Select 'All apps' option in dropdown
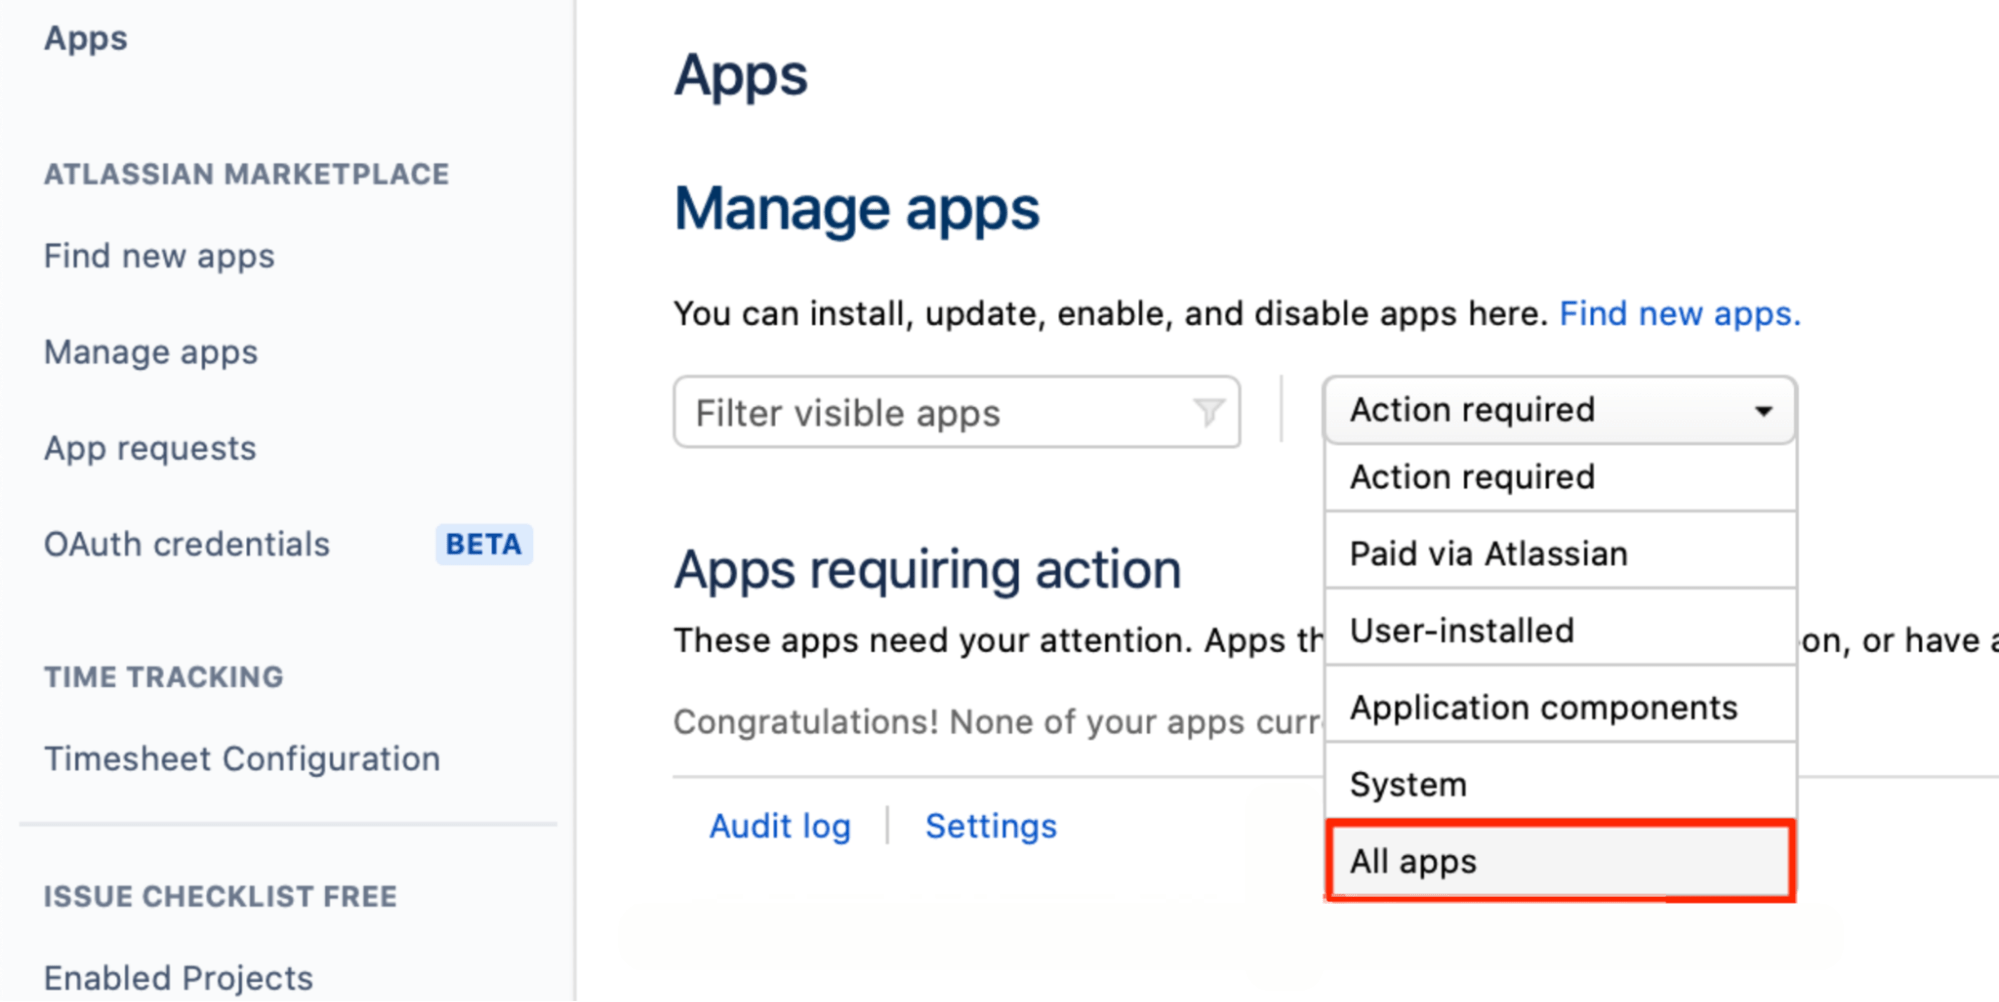This screenshot has height=1002, width=1999. pos(1560,861)
